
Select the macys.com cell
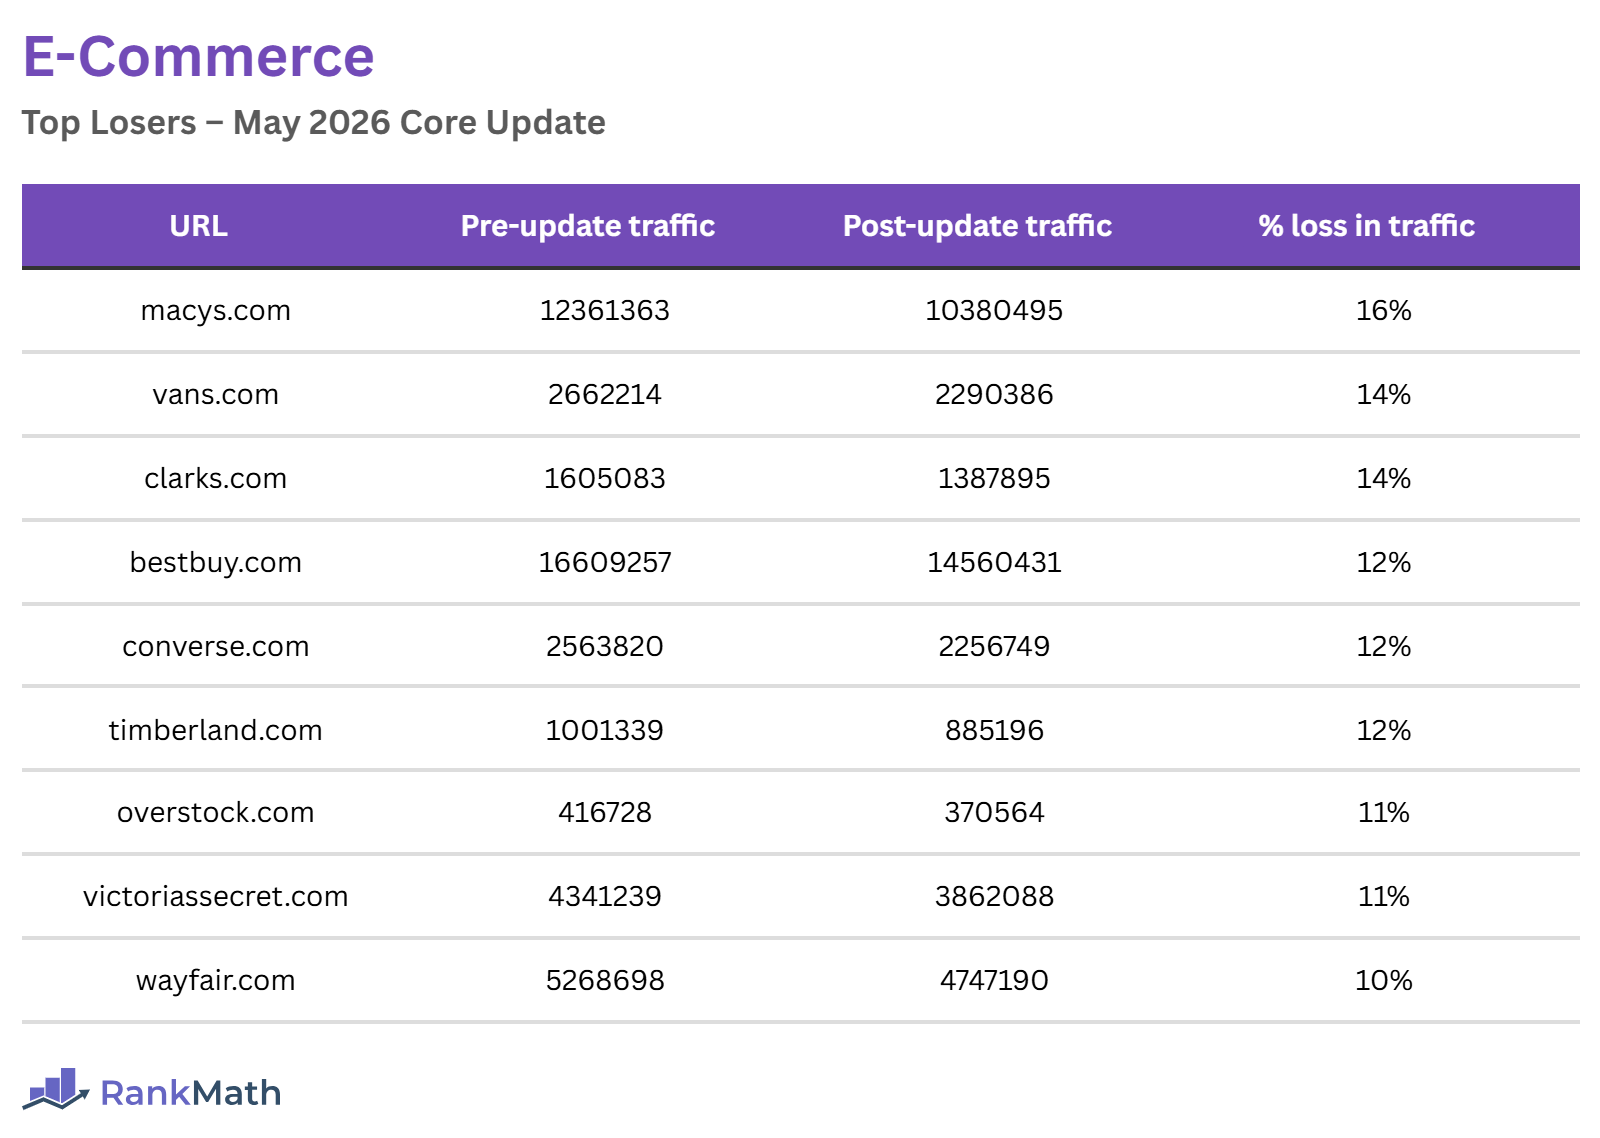[x=216, y=311]
